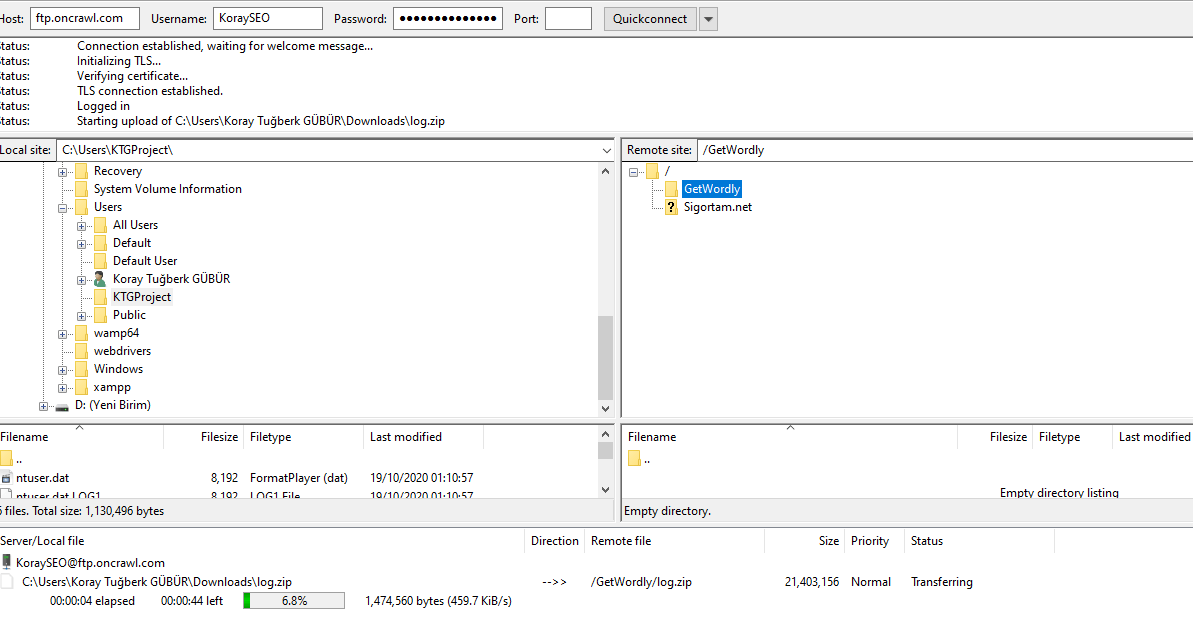The height and width of the screenshot is (628, 1193).
Task: Click remote parent directory folder icon
Action: [635, 458]
